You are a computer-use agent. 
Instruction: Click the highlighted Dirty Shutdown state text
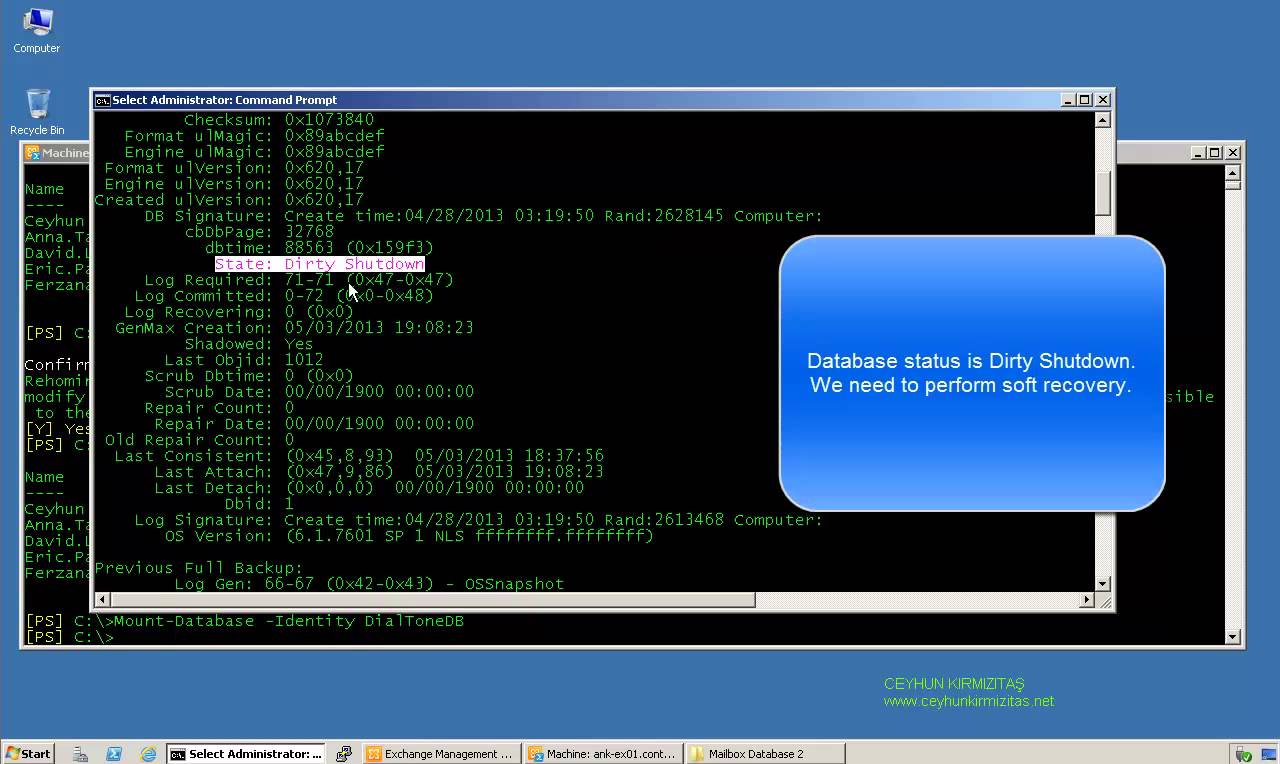click(x=319, y=263)
